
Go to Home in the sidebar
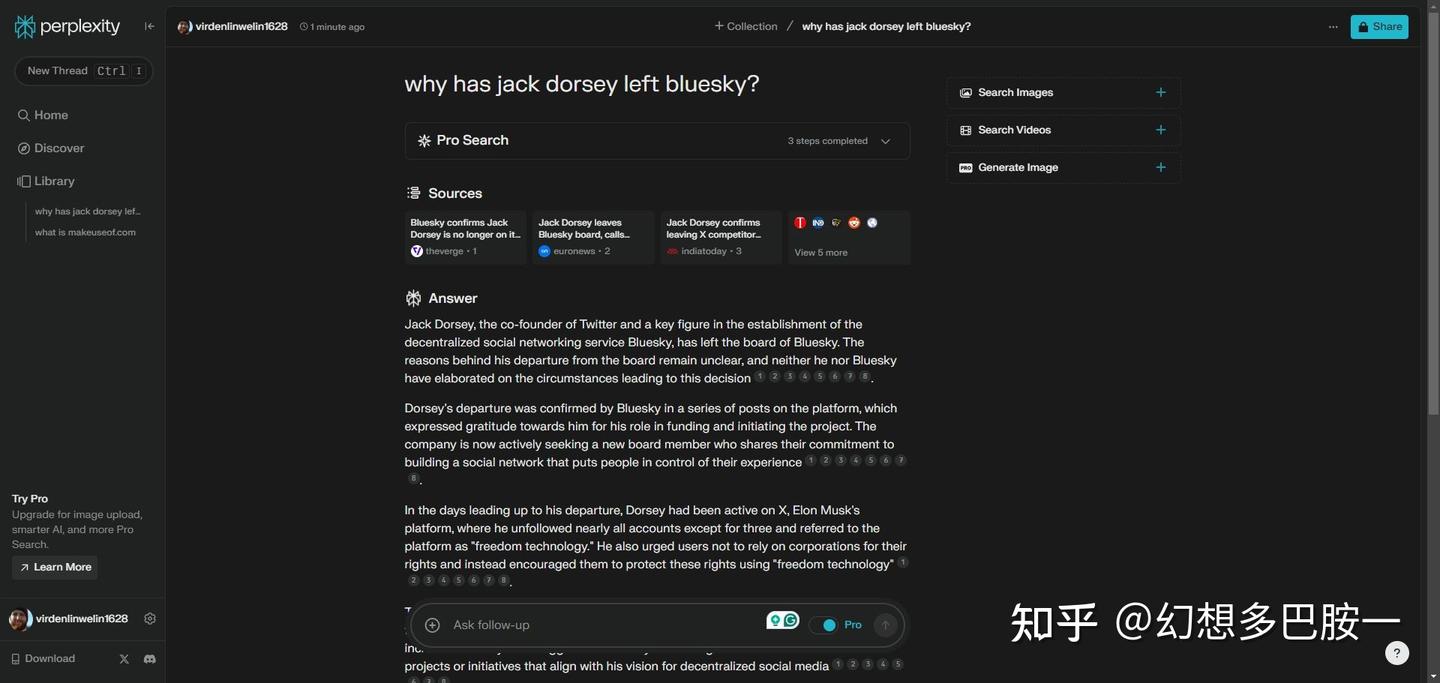[43, 115]
